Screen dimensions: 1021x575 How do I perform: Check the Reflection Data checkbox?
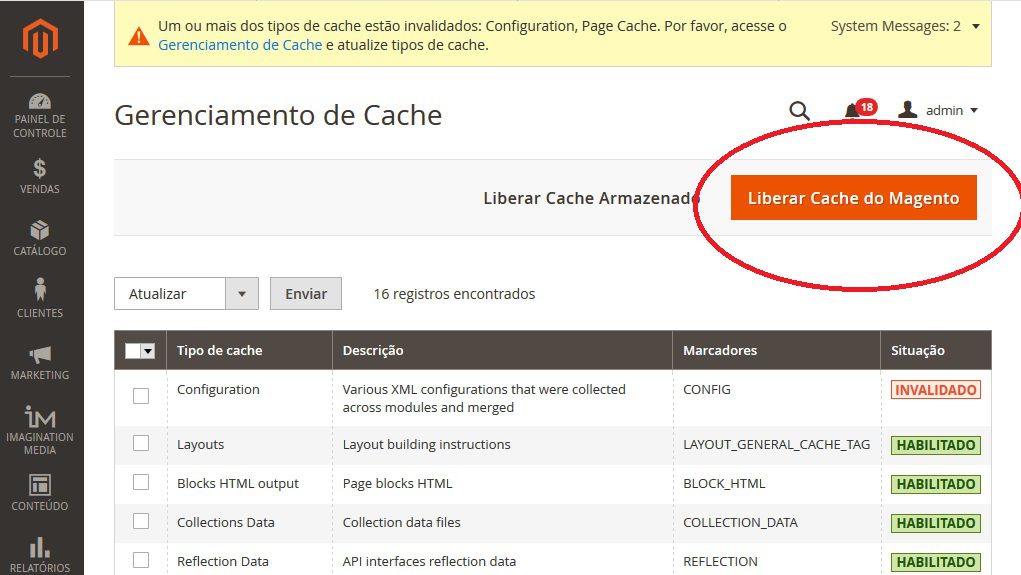pos(141,560)
